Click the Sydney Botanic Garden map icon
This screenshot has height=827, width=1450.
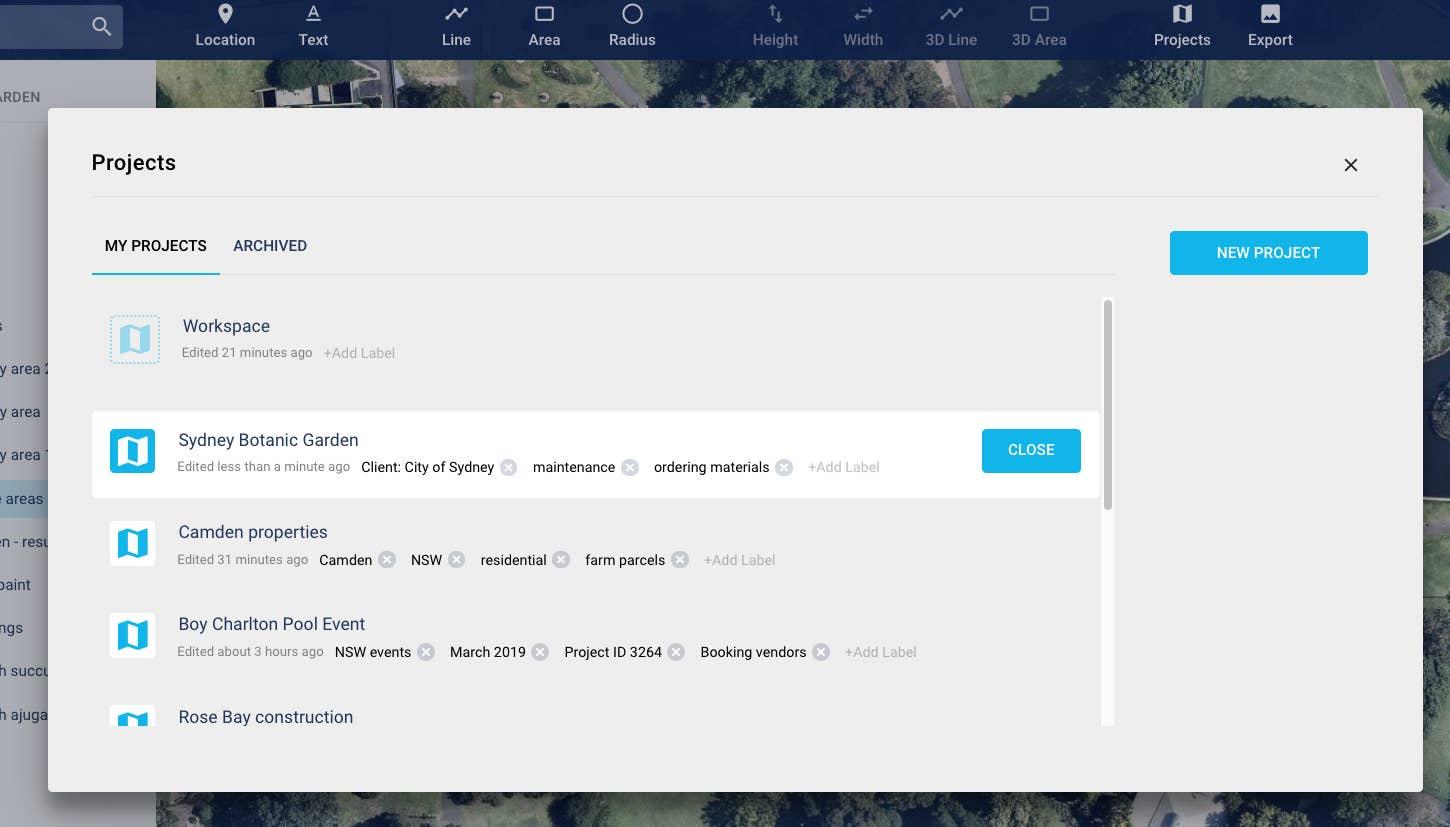click(132, 451)
